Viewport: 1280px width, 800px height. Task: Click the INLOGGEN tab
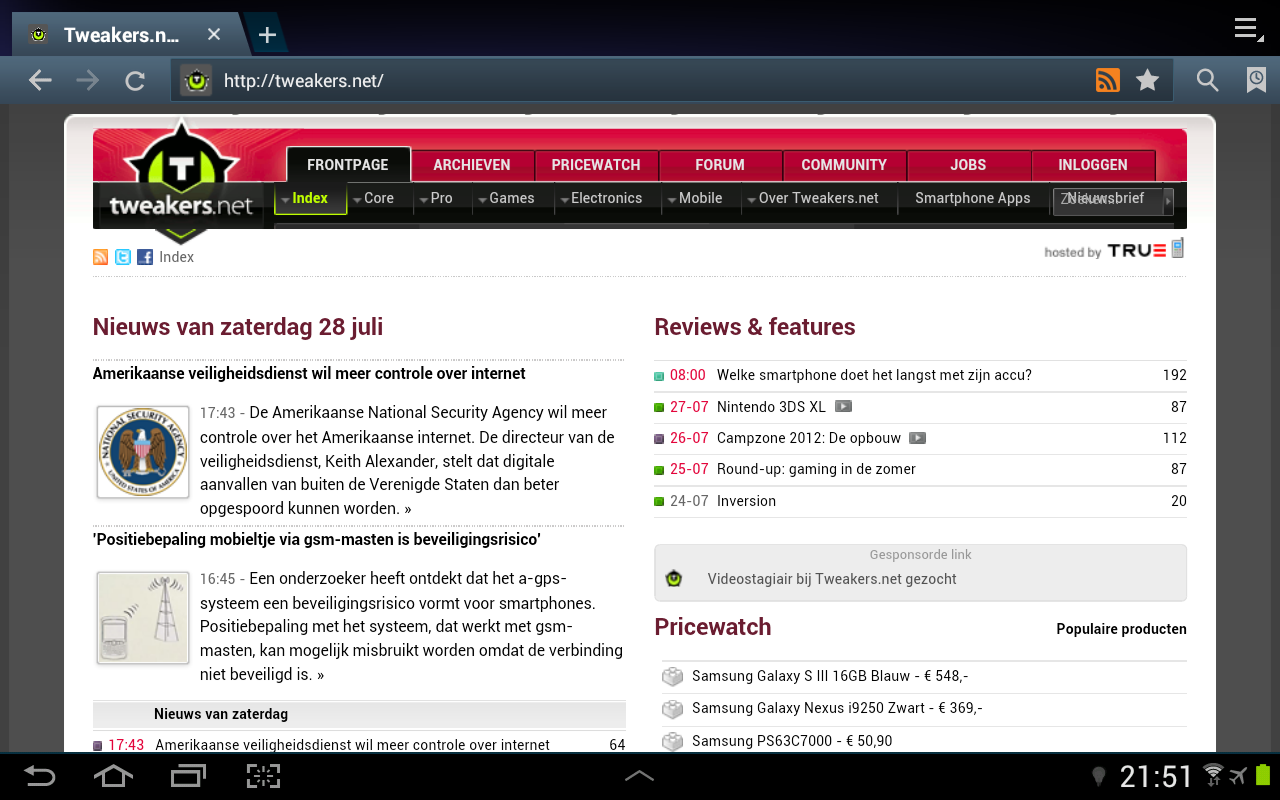coord(1093,165)
